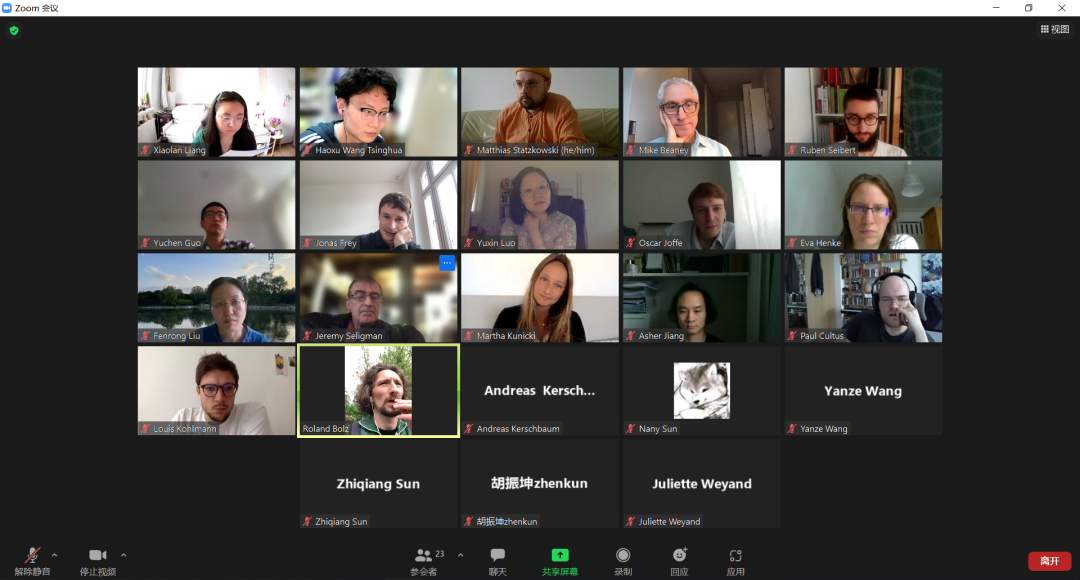Expand audio options arrow beside microphone
This screenshot has height=580, width=1080.
pos(54,555)
